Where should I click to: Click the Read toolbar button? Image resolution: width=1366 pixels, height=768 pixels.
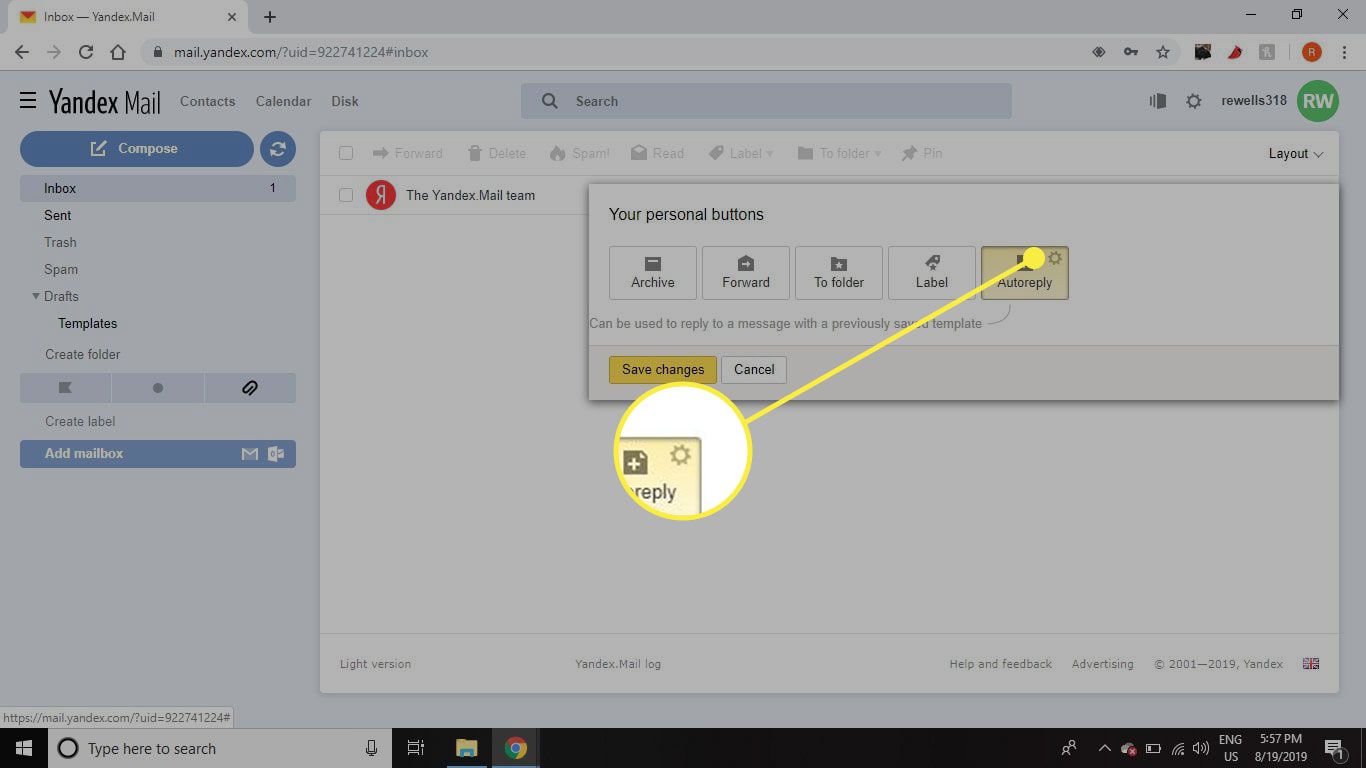coord(657,153)
